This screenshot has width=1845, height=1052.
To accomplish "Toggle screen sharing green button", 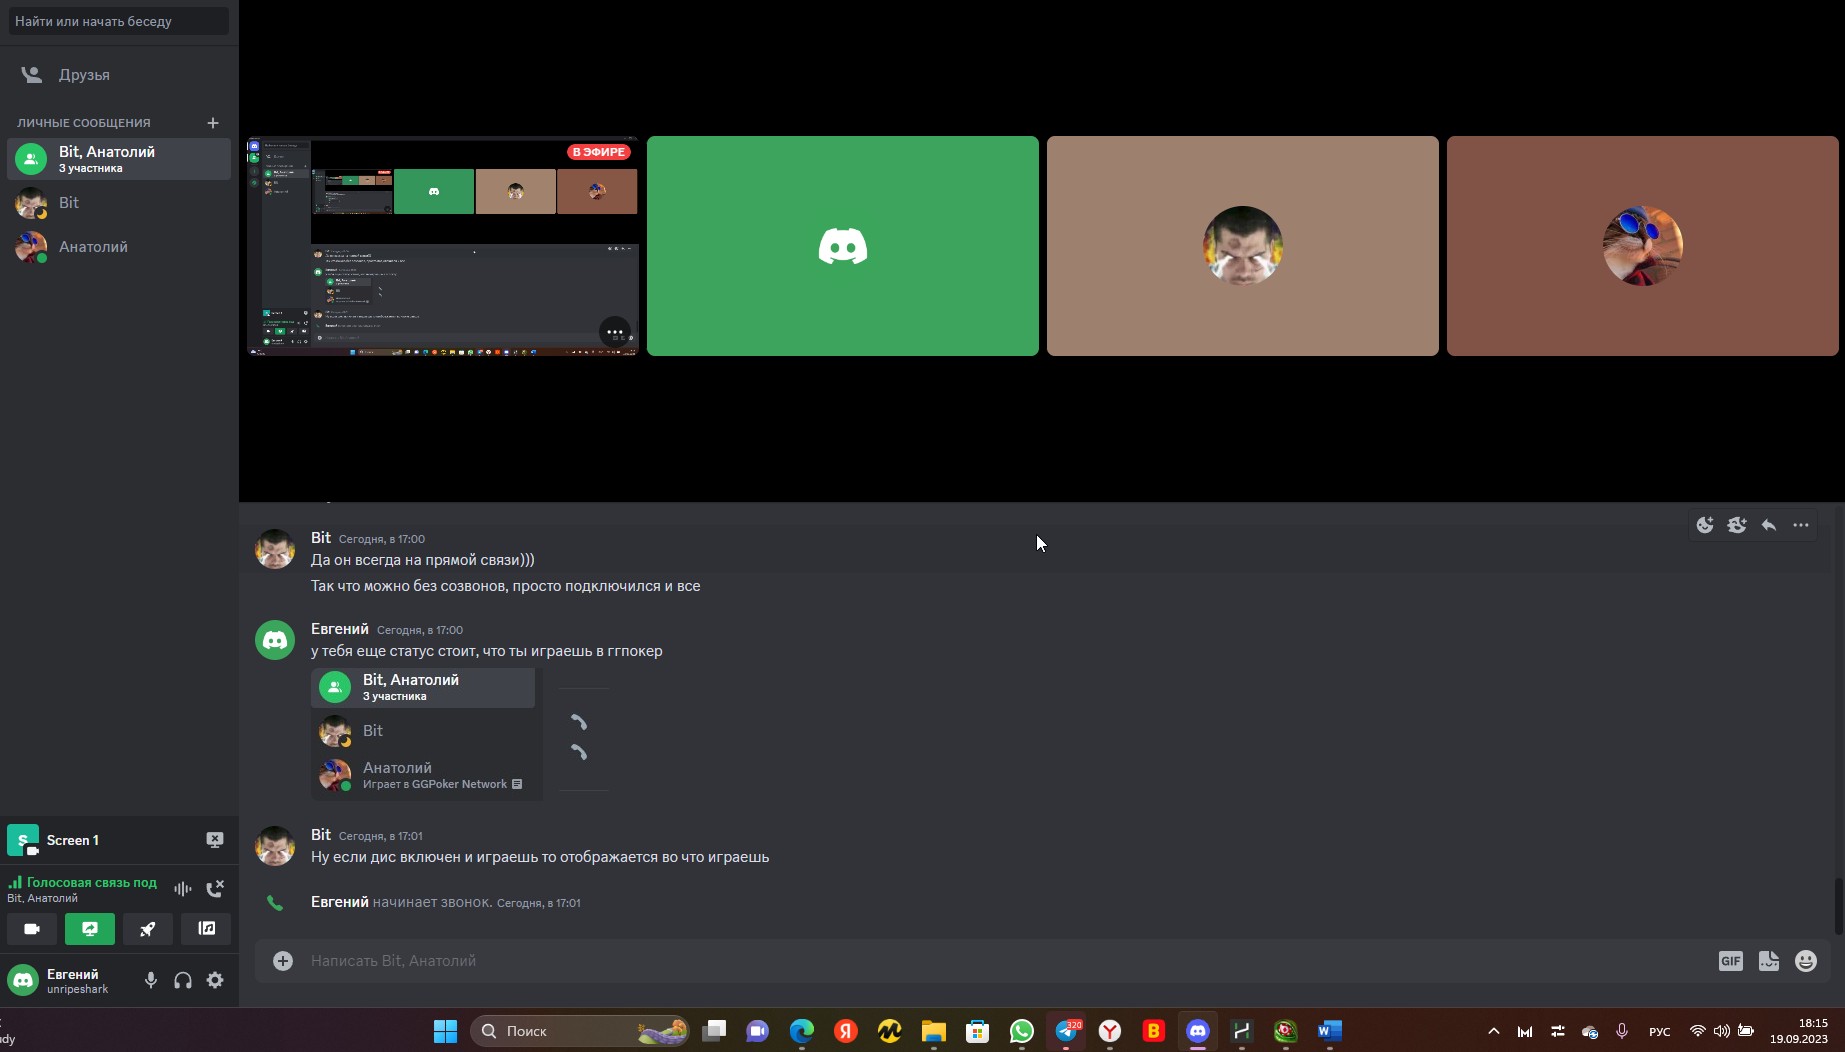I will pyautogui.click(x=90, y=929).
